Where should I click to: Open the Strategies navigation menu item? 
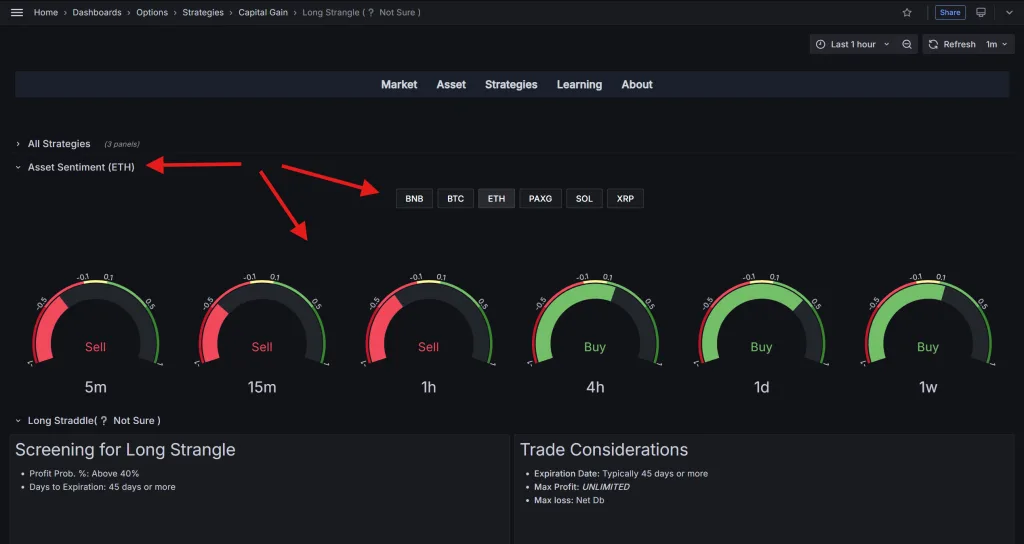tap(511, 84)
